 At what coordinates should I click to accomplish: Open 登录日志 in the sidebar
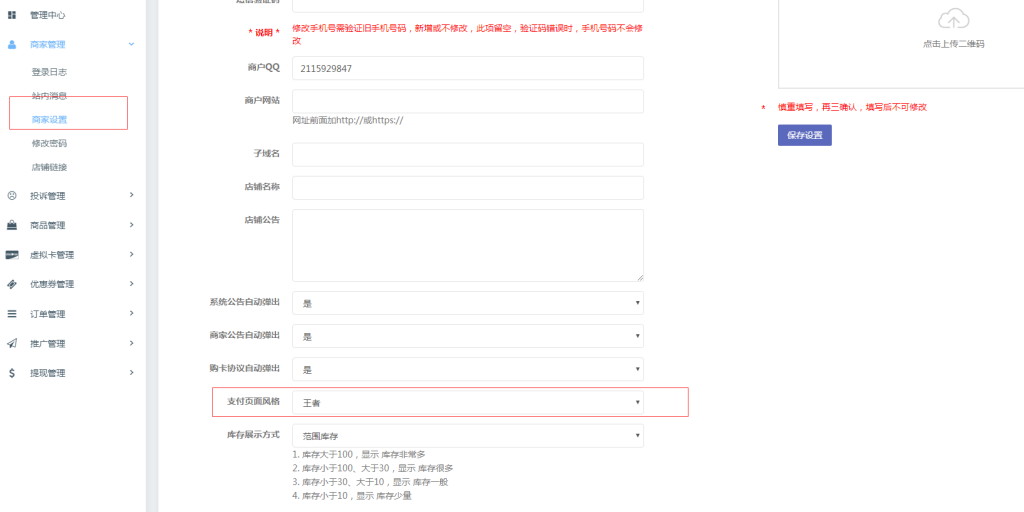tap(49, 72)
